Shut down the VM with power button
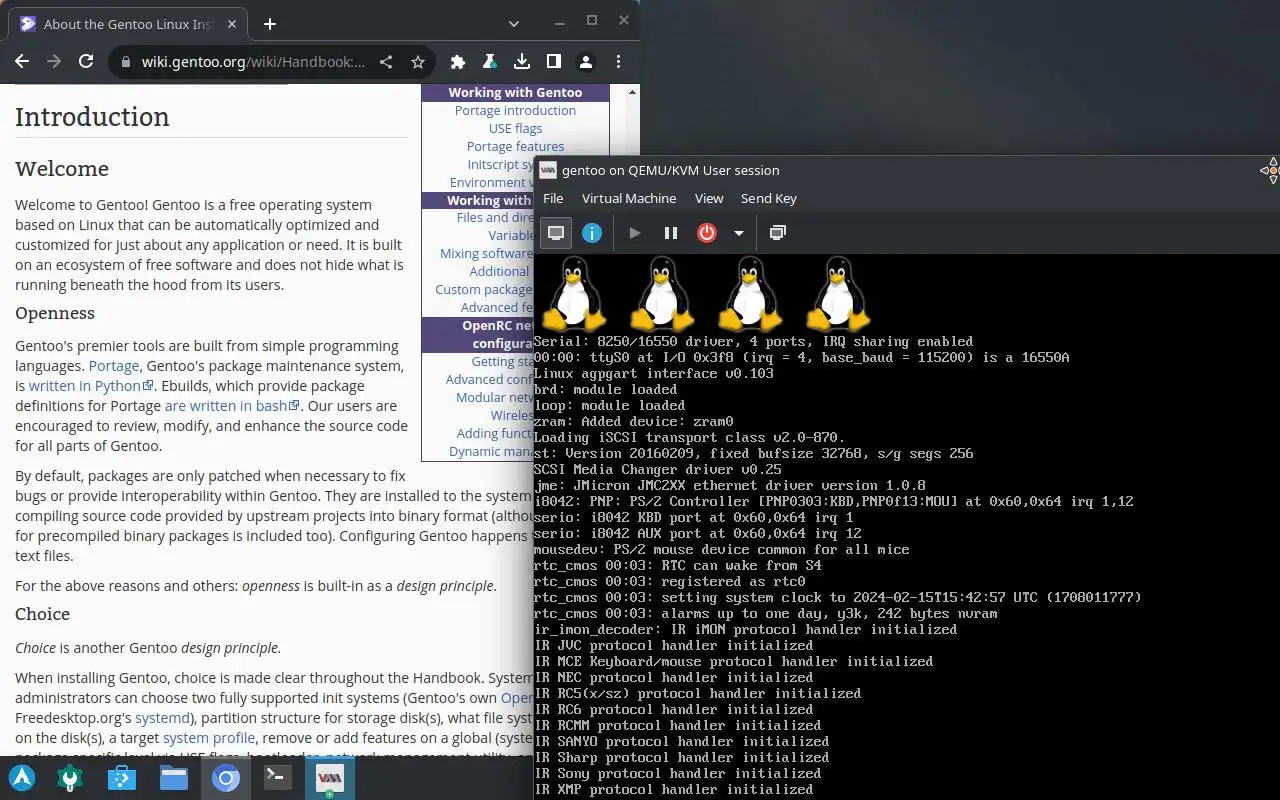This screenshot has width=1280, height=800. pyautogui.click(x=707, y=233)
